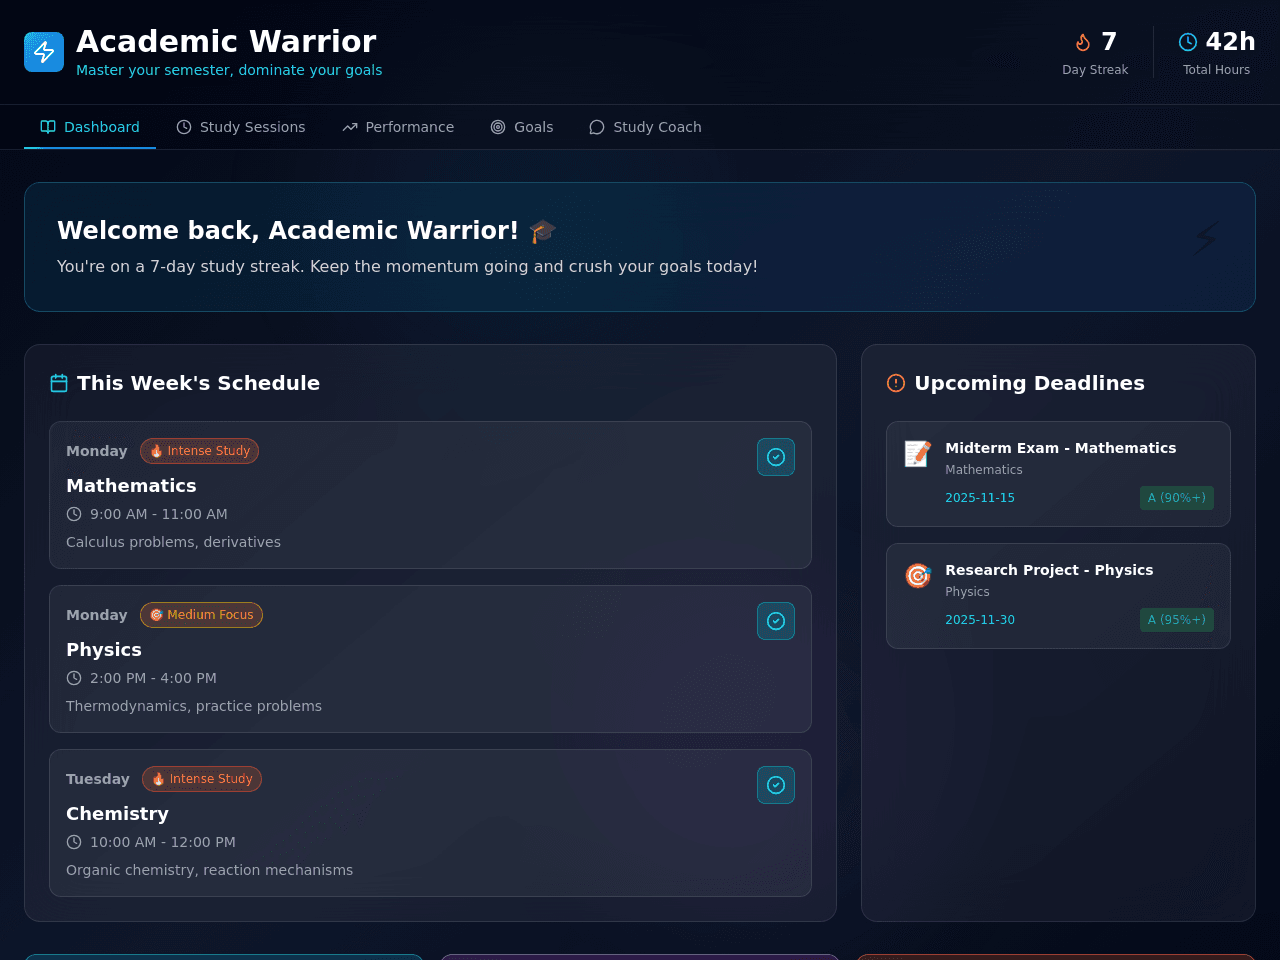1280x960 pixels.
Task: Click the calendar icon beside This Week's Schedule
Action: click(59, 383)
